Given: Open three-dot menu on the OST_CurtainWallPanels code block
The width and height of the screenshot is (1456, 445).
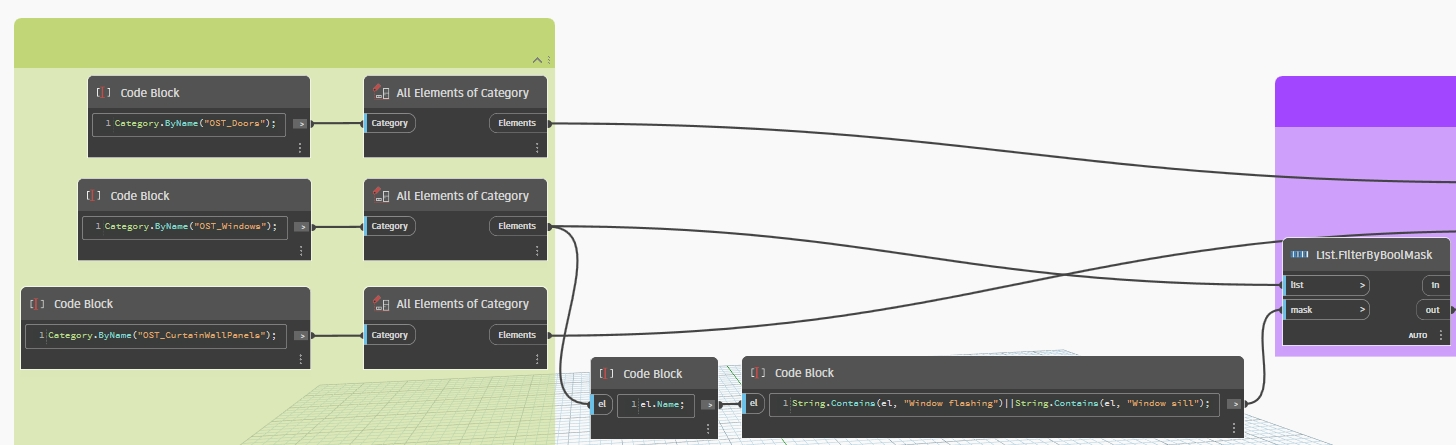Looking at the screenshot, I should pos(300,359).
